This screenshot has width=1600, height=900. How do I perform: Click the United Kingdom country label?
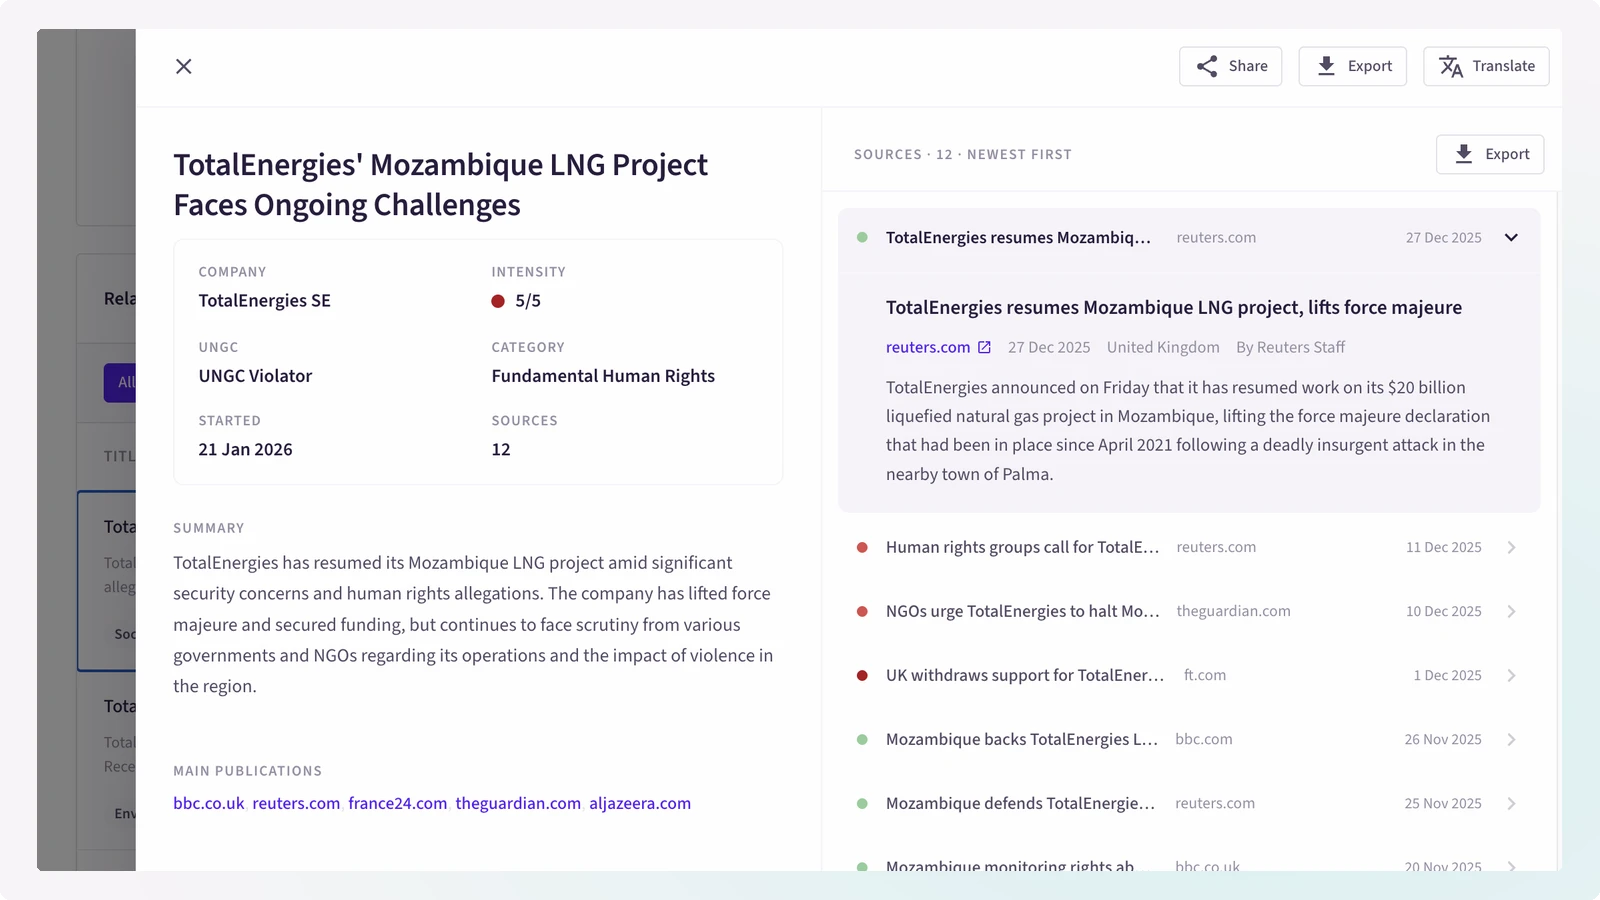(1163, 347)
